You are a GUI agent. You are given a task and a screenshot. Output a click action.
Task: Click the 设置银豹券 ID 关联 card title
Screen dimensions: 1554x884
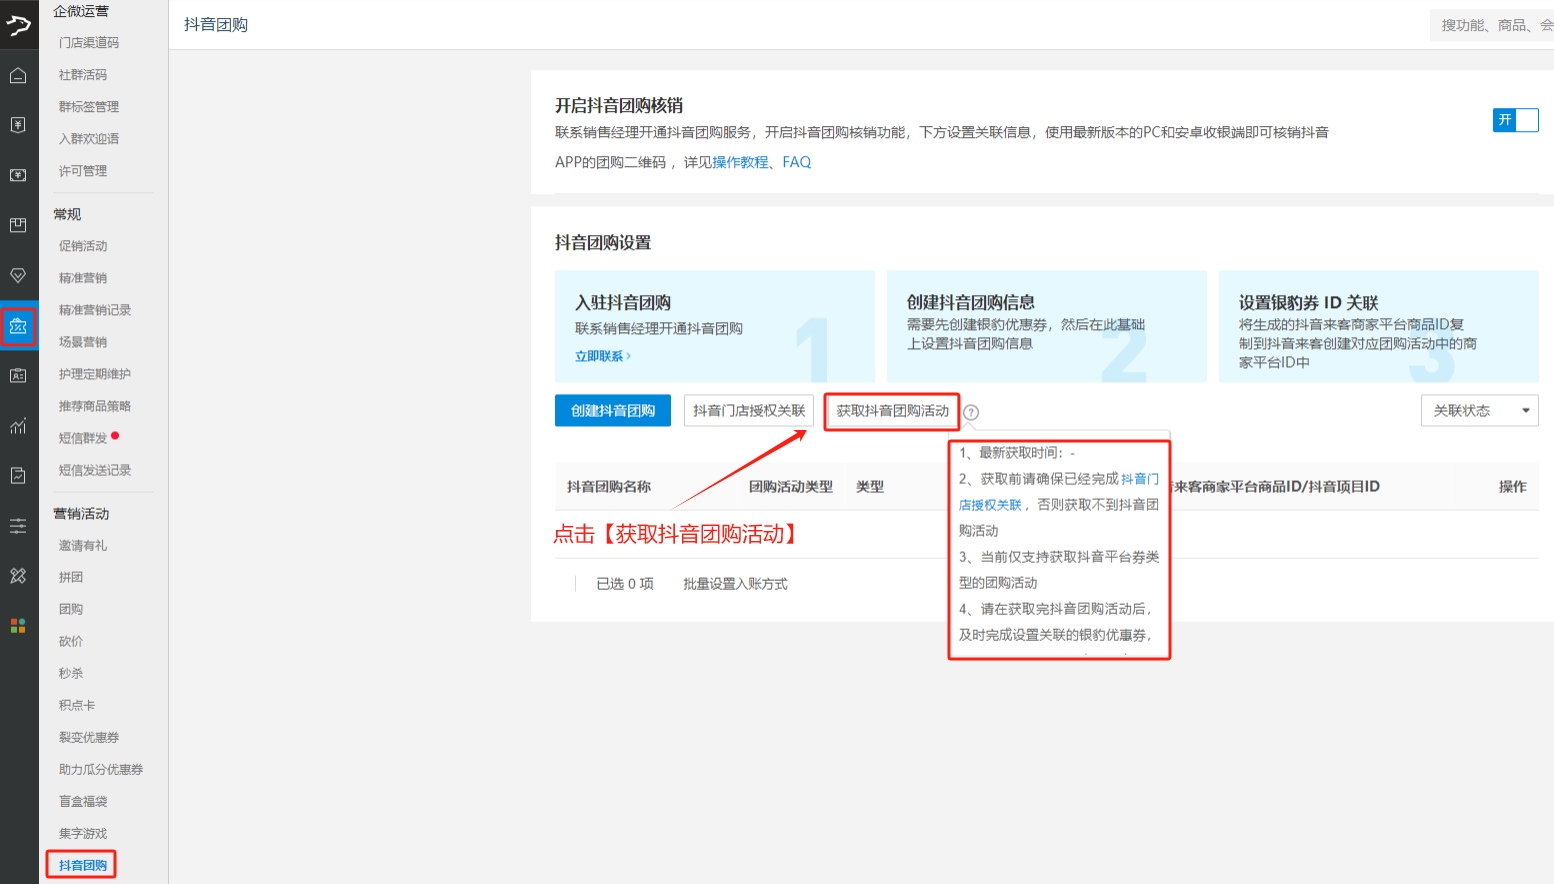point(1308,303)
